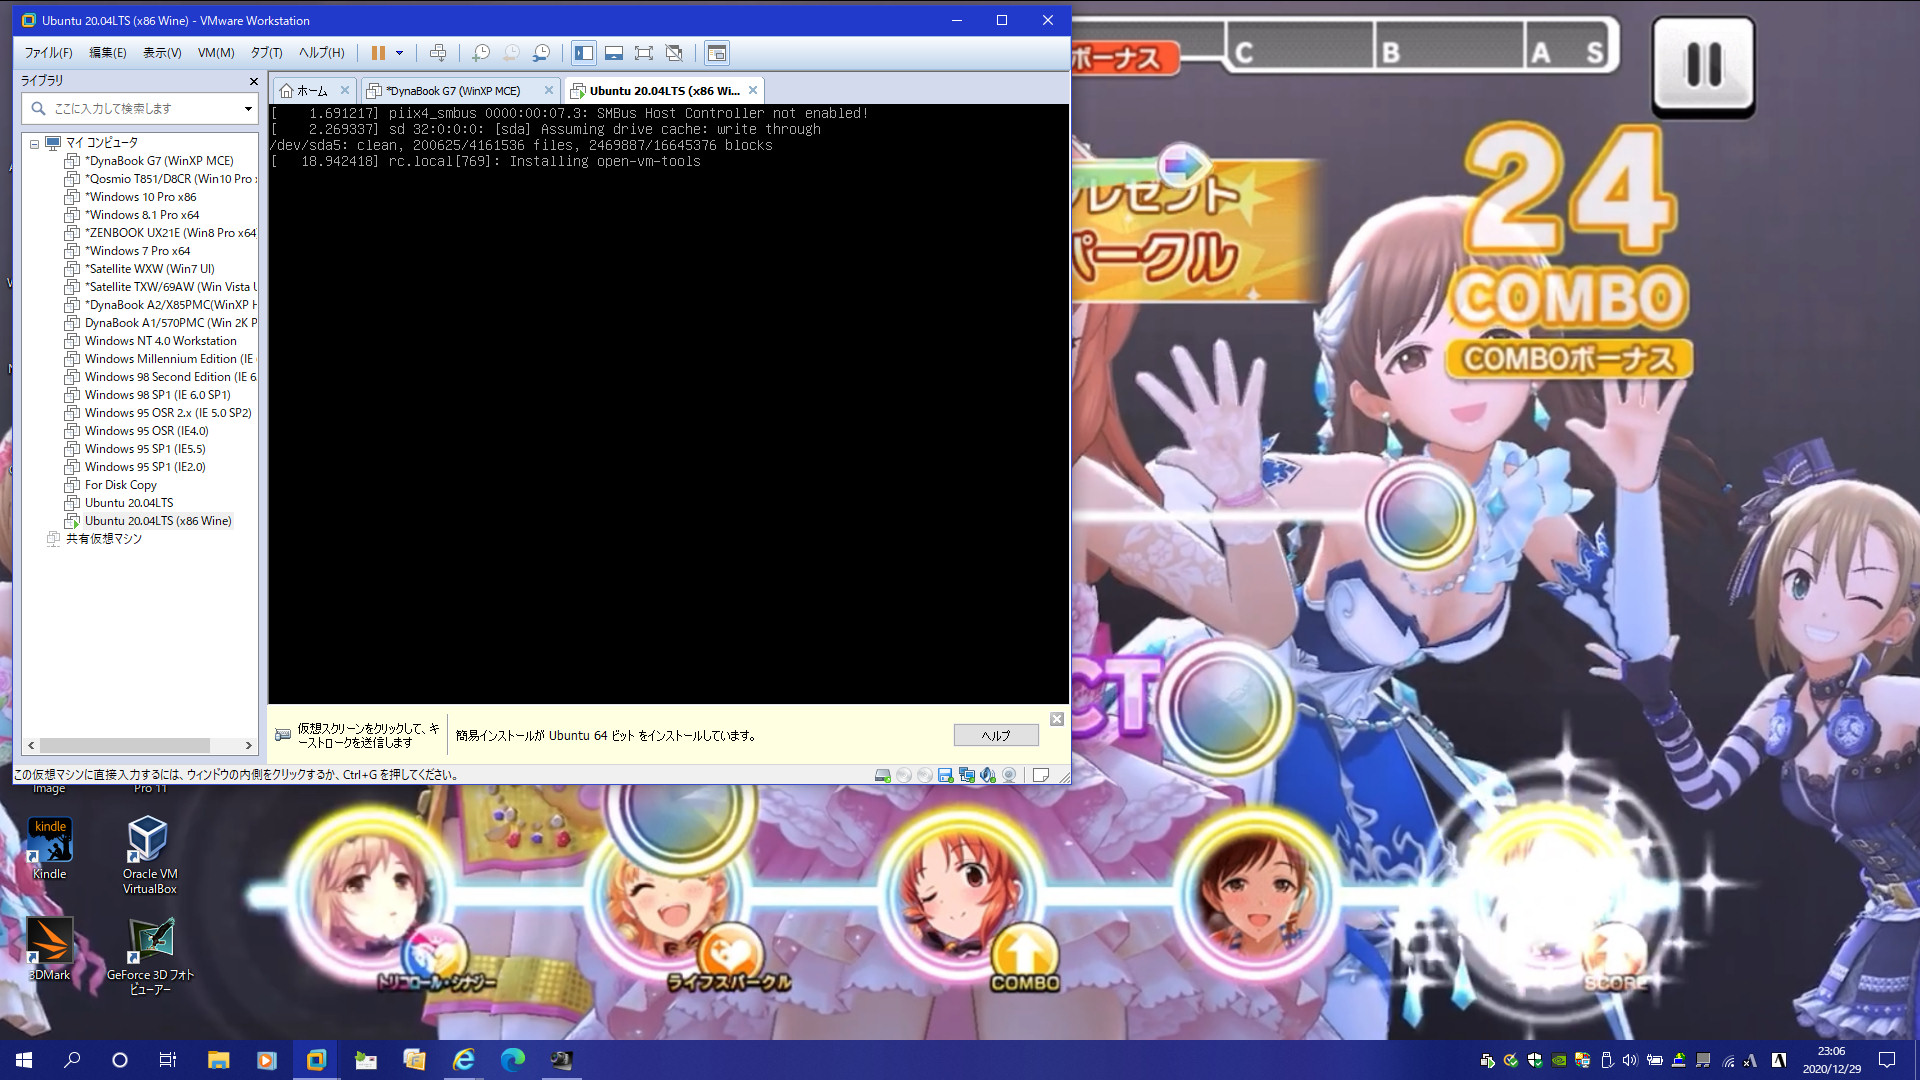The height and width of the screenshot is (1080, 1920).
Task: Open the message log note icon
Action: point(1040,775)
